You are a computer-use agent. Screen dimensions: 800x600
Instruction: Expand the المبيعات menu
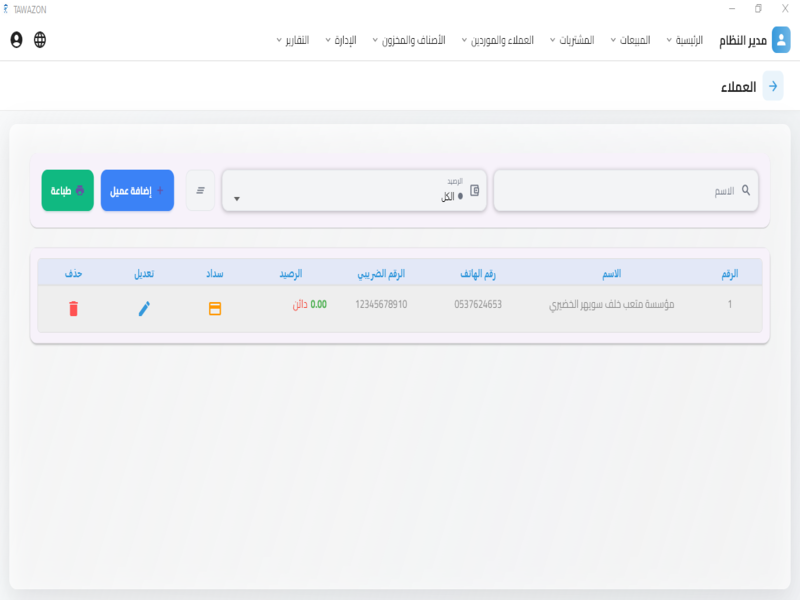coord(630,40)
